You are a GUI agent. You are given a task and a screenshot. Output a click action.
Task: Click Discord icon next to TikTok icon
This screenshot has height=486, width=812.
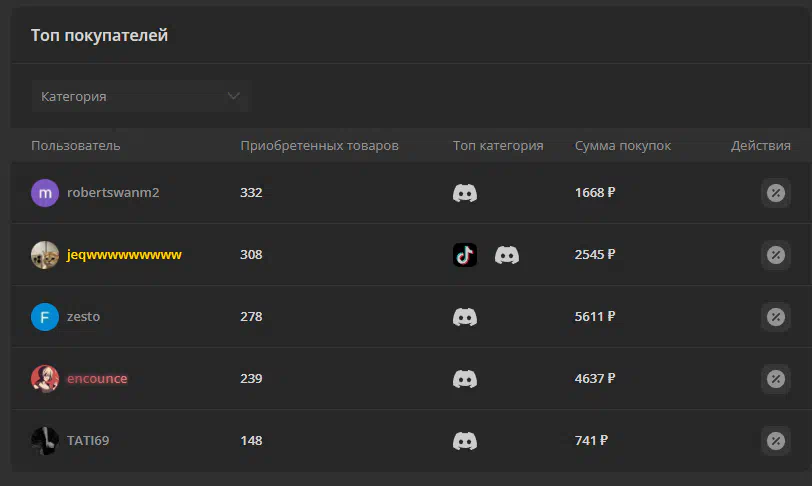(x=506, y=255)
